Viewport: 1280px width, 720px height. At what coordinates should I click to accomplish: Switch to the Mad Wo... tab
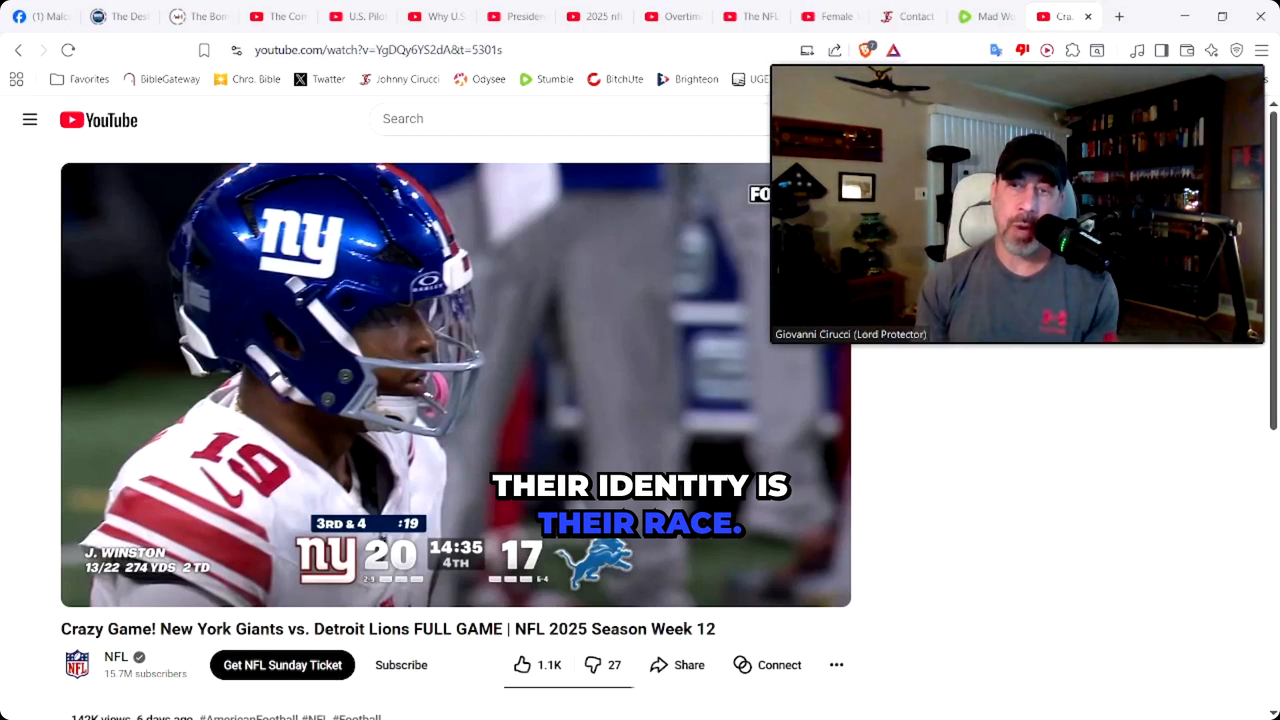[985, 16]
